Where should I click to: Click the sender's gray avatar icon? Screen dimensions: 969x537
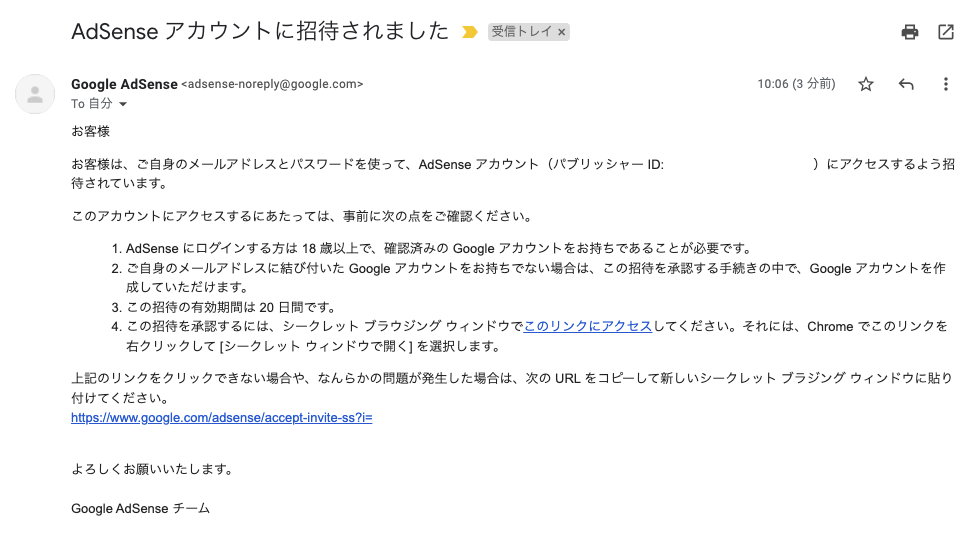tap(35, 94)
